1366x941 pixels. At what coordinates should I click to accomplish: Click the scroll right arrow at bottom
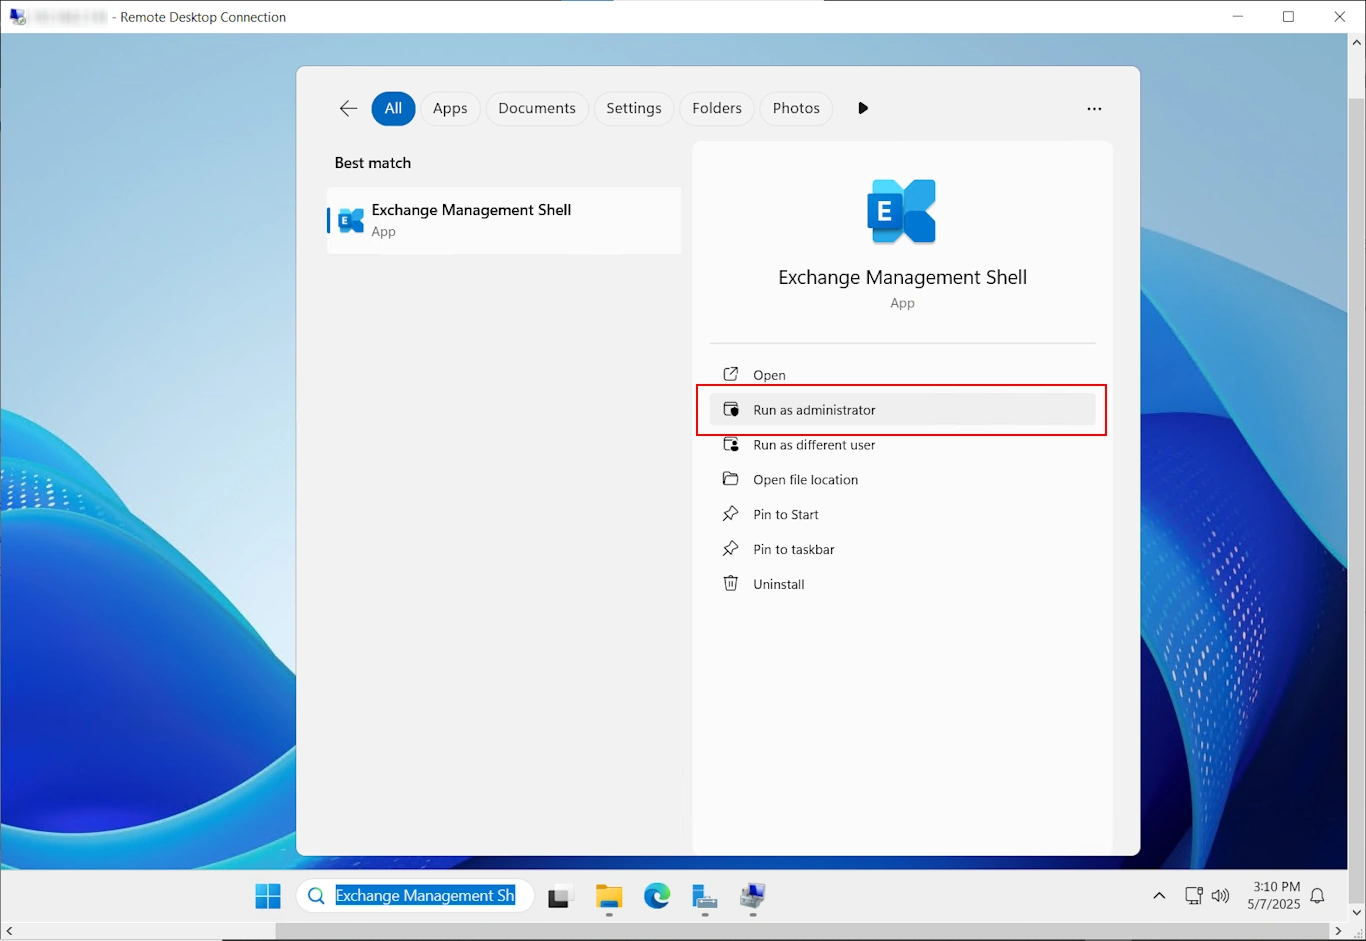1338,932
